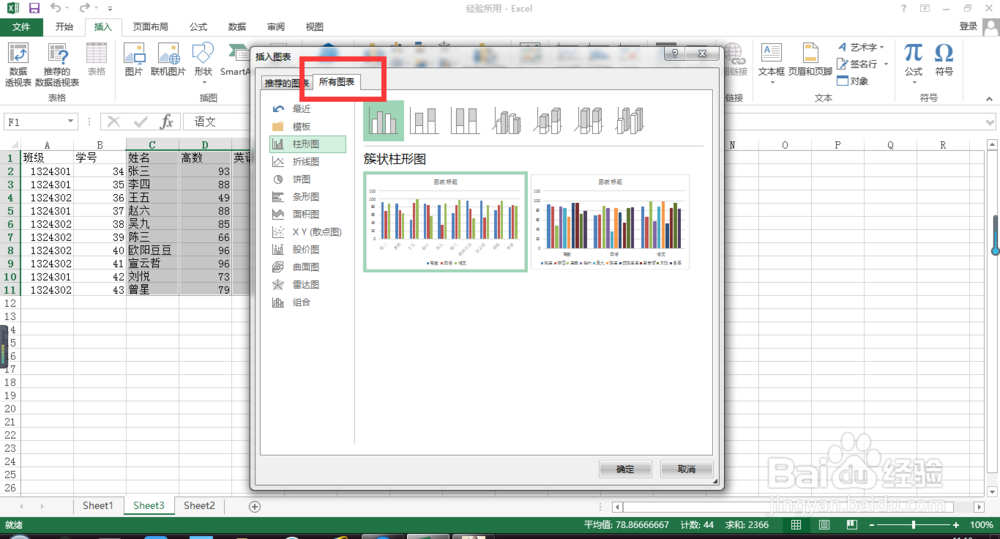Image resolution: width=1000 pixels, height=539 pixels.
Task: Switch to 推荐的图表 tab
Action: coord(286,83)
